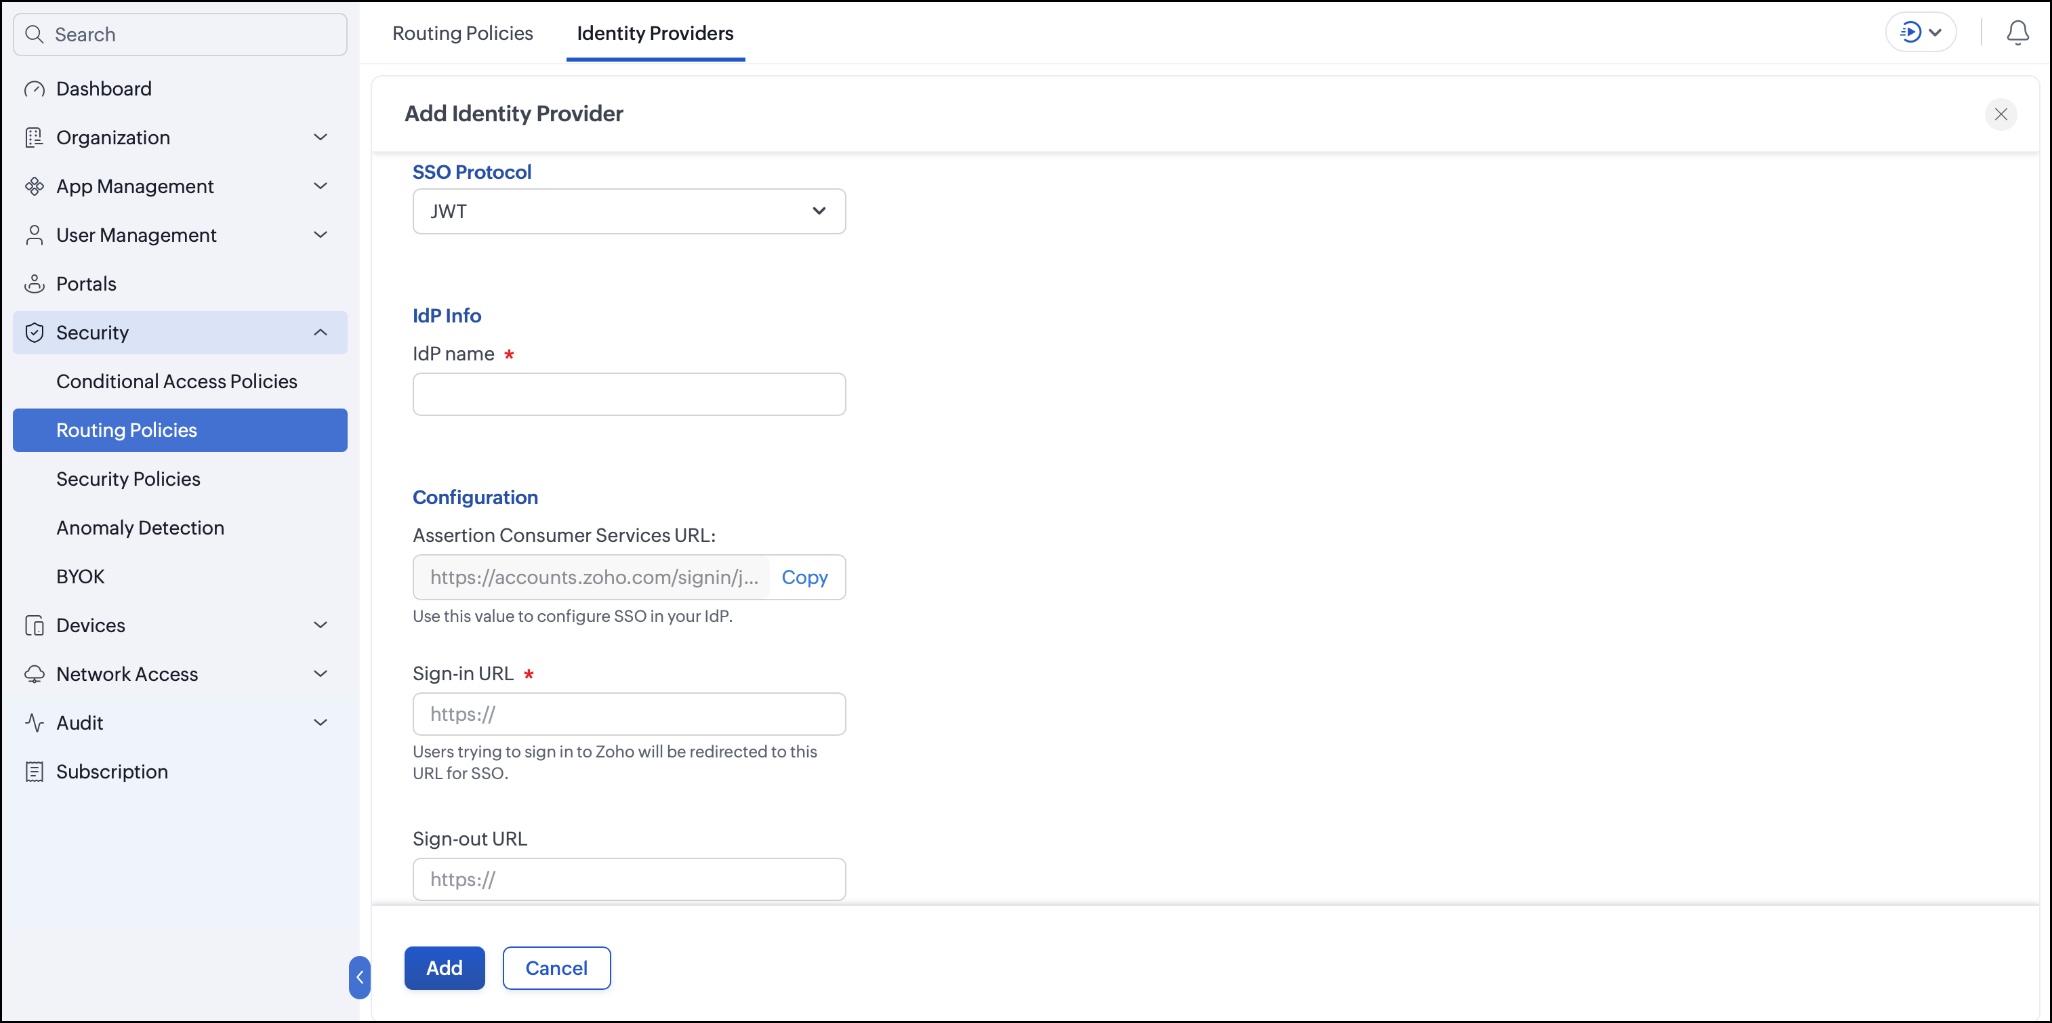Screen dimensions: 2052x1023
Task: Copy the Assertion Consumer Services URL
Action: click(804, 577)
